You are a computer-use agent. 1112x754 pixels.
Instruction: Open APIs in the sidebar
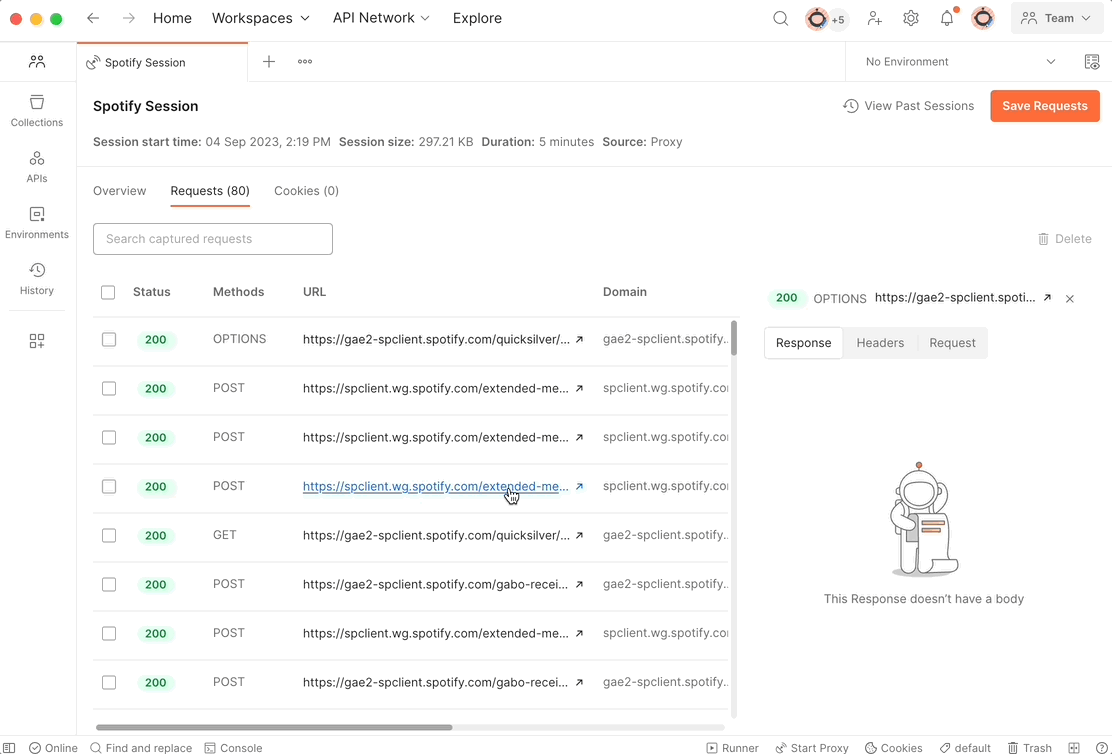[x=37, y=167]
